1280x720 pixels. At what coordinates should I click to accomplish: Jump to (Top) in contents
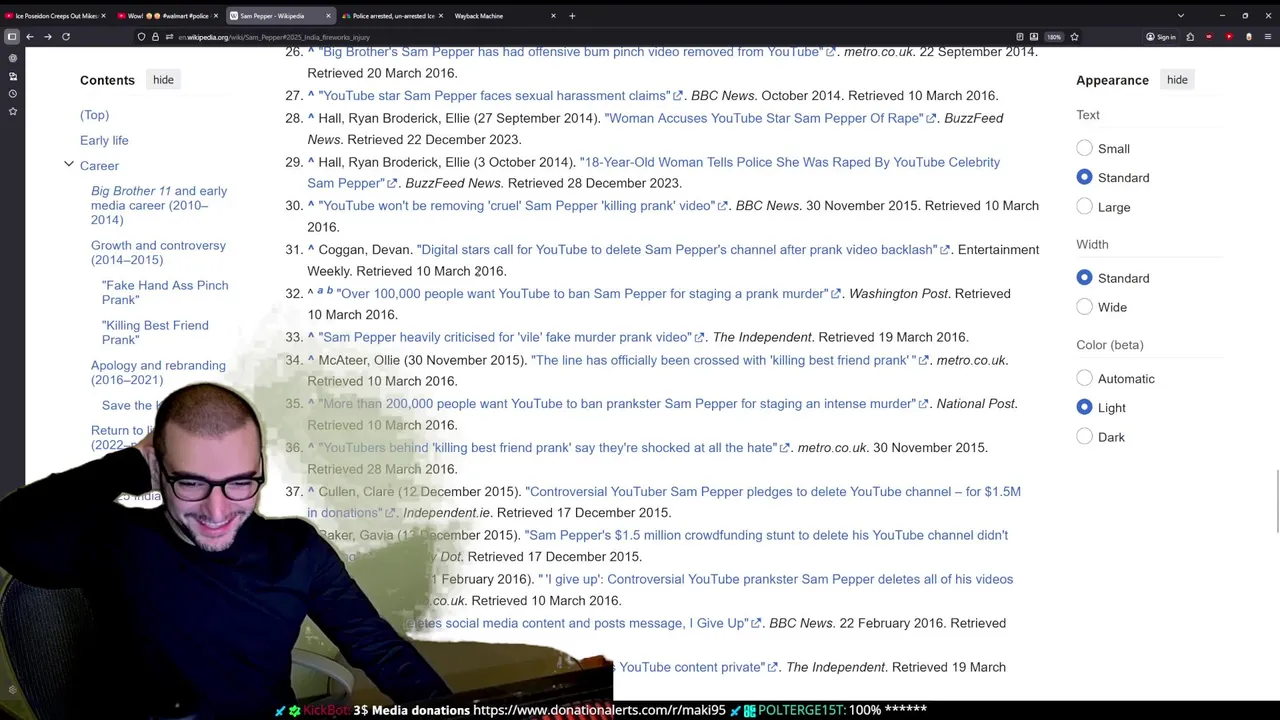[x=94, y=115]
